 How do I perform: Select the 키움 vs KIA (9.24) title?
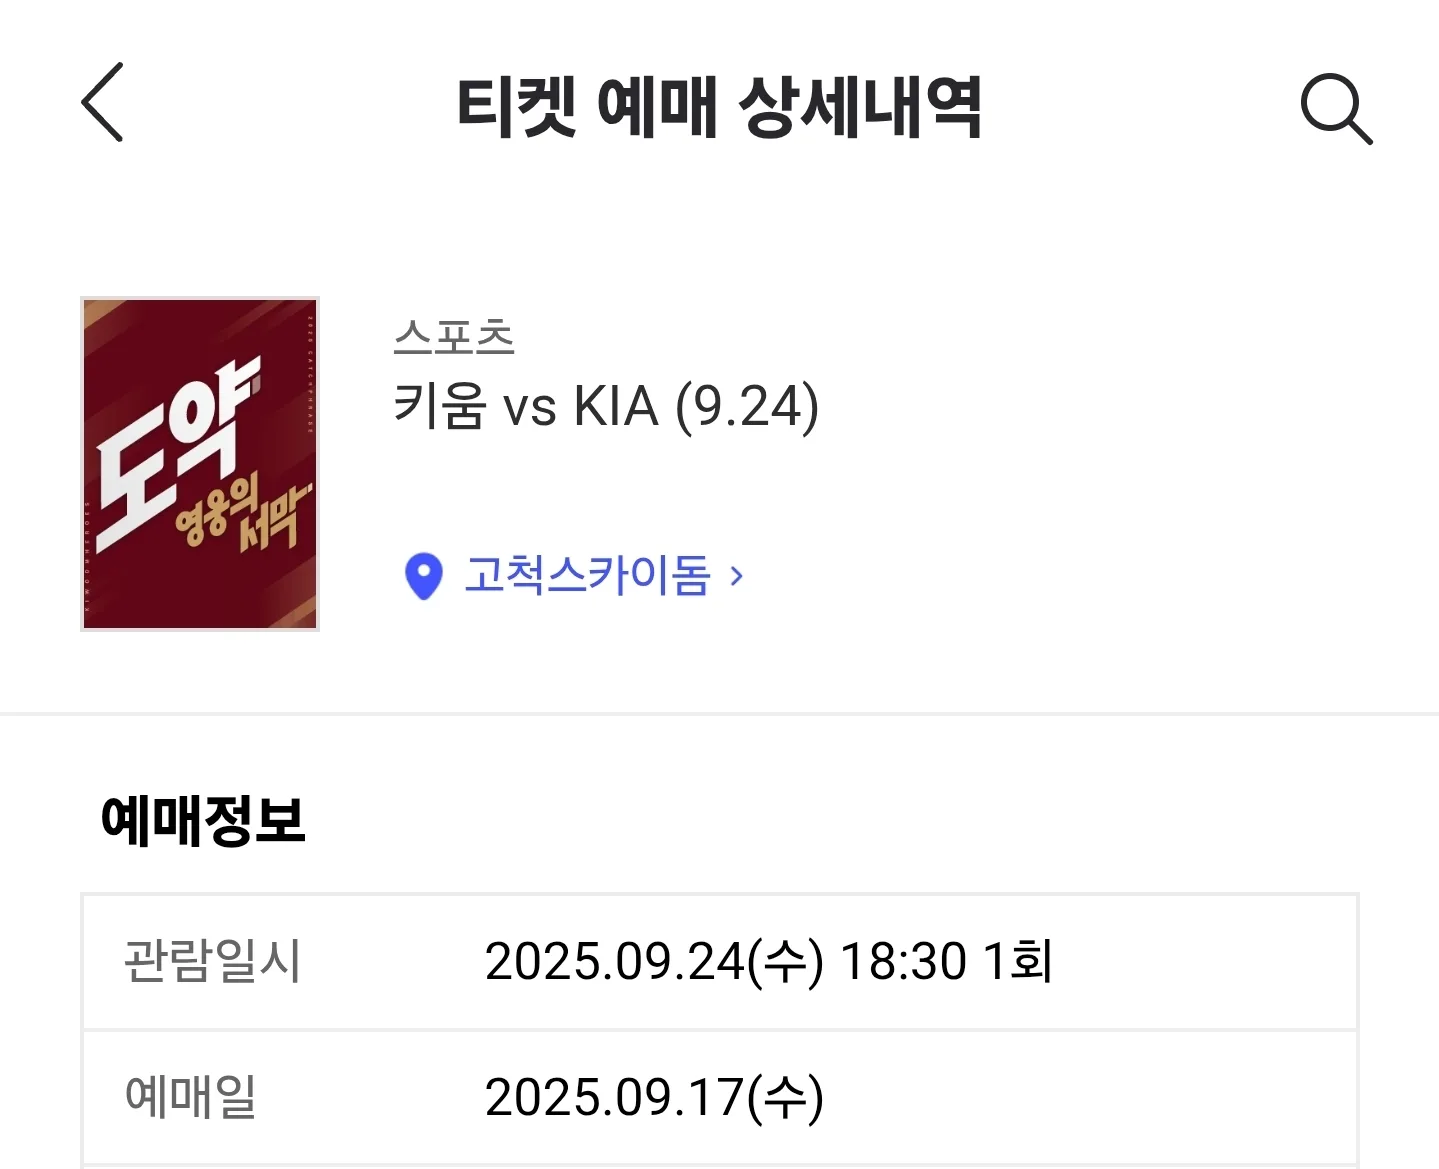[606, 406]
